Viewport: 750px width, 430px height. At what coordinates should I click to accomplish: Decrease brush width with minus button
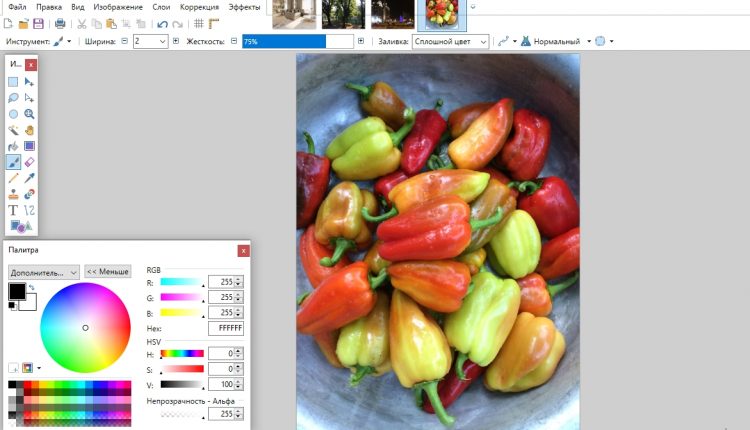pos(124,41)
